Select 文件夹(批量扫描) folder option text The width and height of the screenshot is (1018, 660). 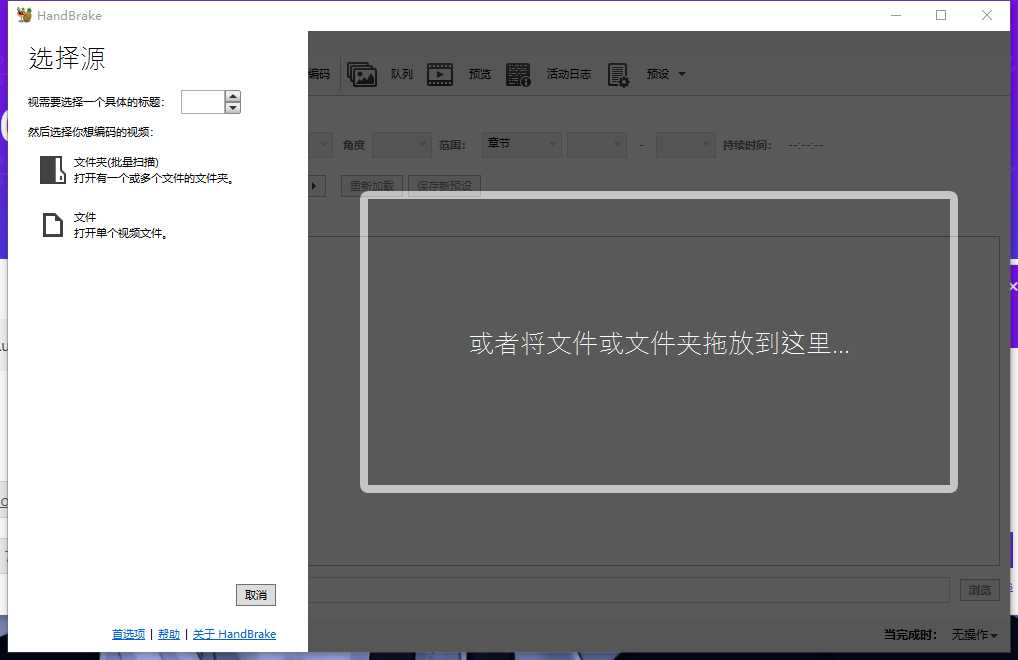point(116,162)
